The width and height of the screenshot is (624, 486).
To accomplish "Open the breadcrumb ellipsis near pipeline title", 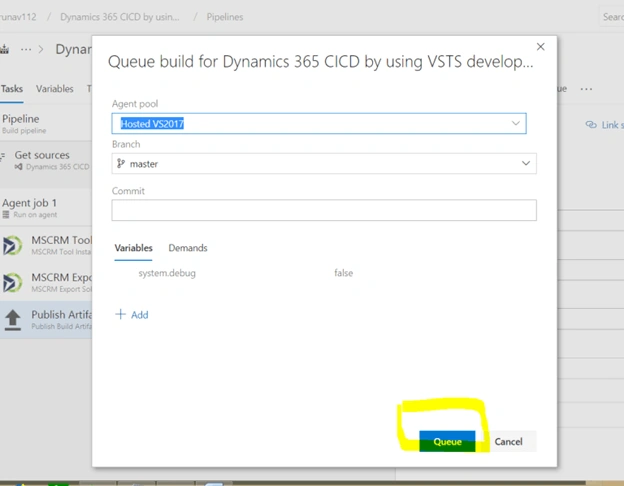I will 26,49.
